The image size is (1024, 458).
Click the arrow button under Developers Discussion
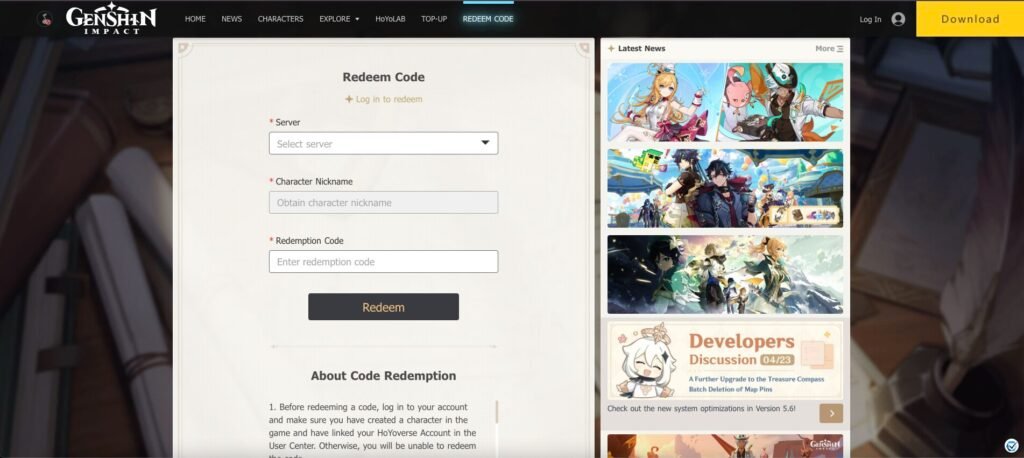[x=831, y=413]
